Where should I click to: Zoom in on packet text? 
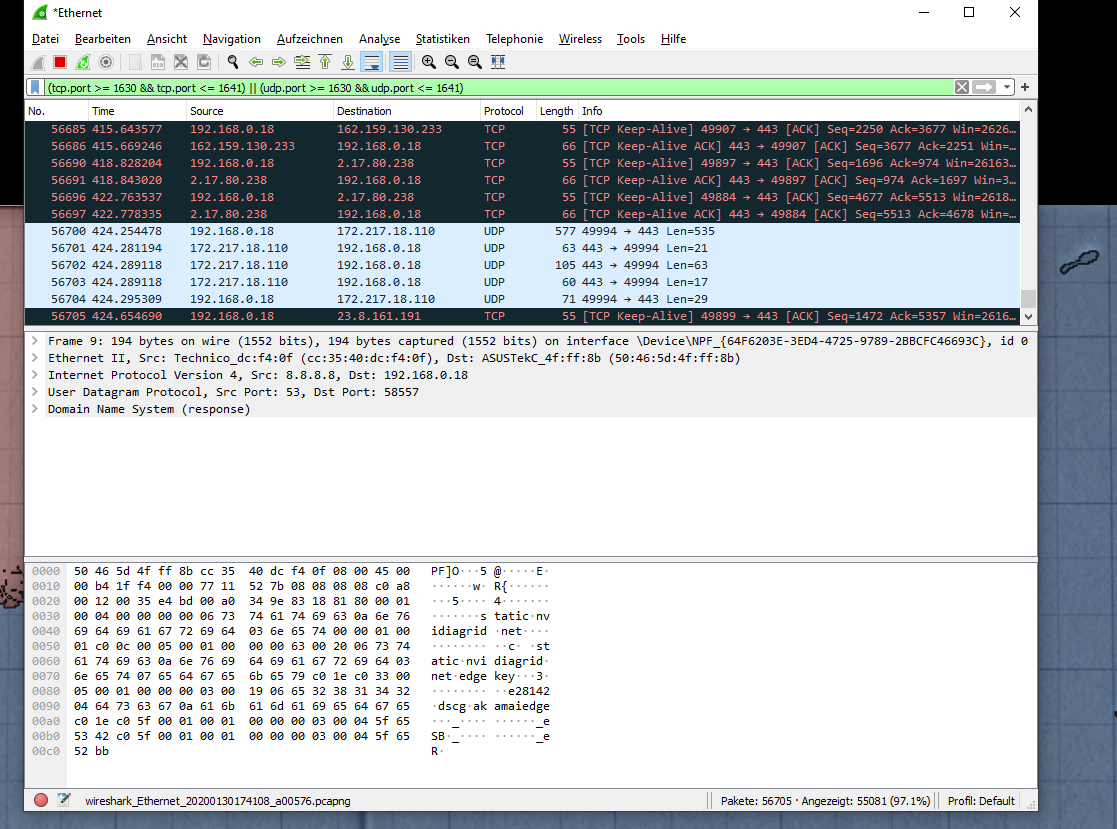pos(429,63)
